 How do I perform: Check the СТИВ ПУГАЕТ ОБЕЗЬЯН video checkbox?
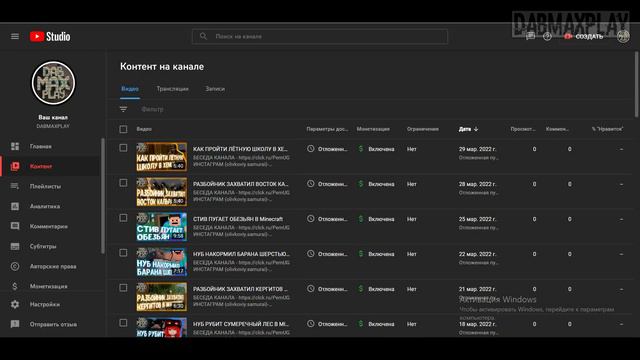pos(123,218)
